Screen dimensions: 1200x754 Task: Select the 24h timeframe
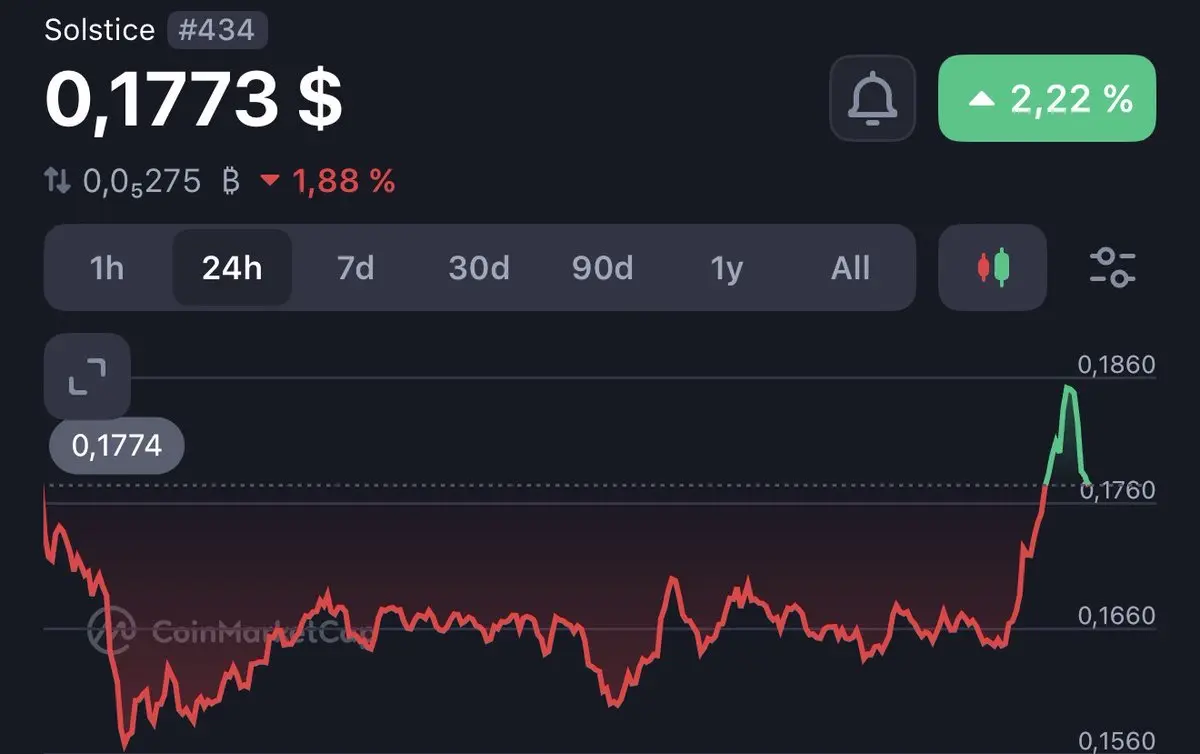coord(232,268)
